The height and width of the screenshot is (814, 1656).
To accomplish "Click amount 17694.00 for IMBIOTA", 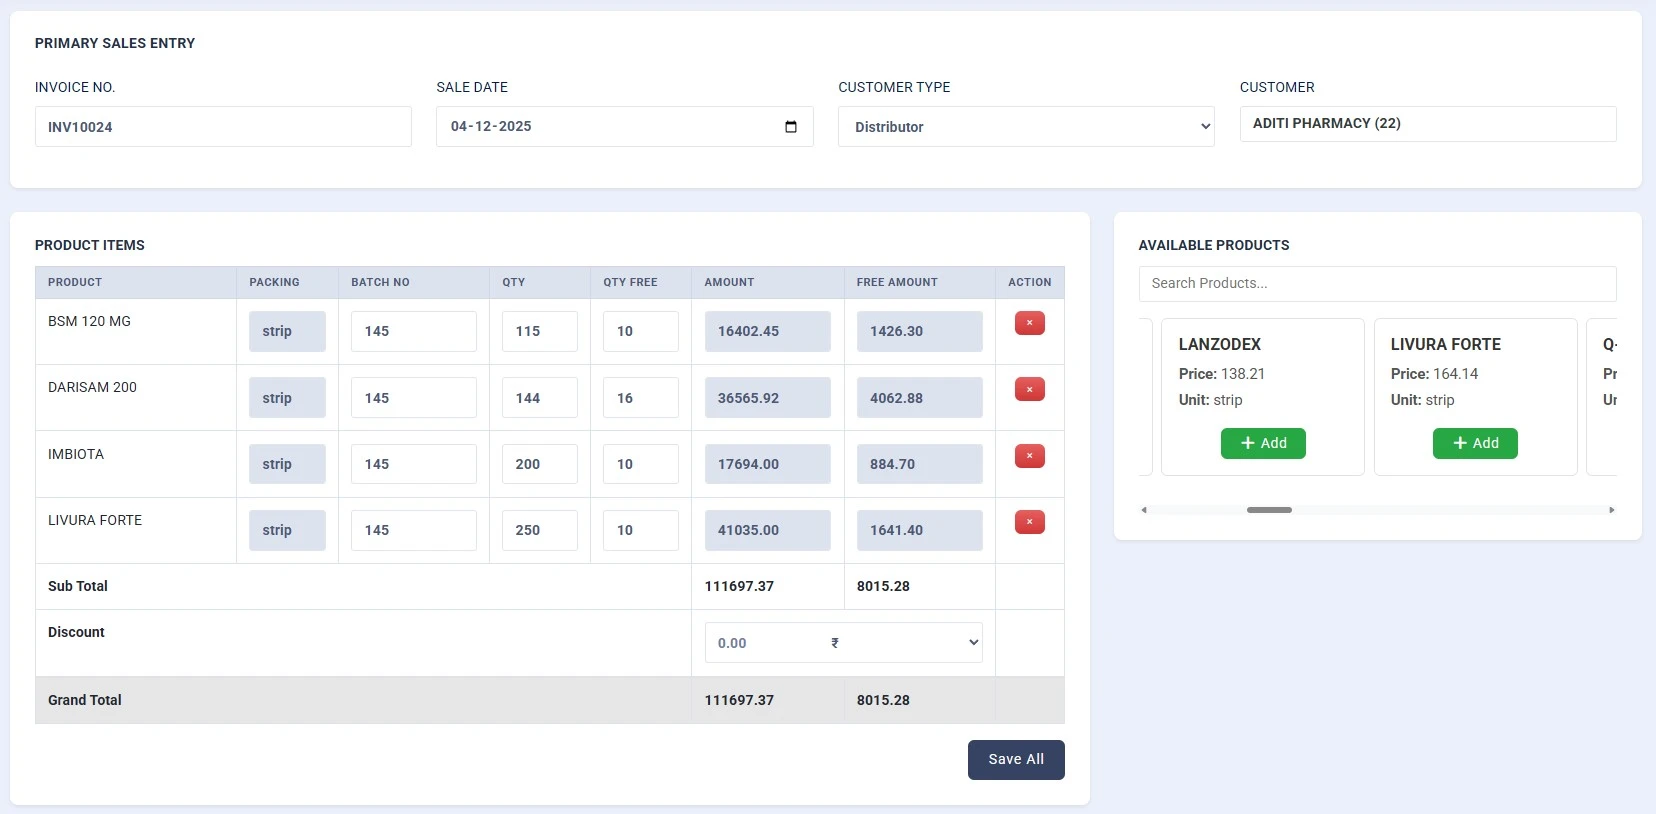I will pyautogui.click(x=767, y=464).
